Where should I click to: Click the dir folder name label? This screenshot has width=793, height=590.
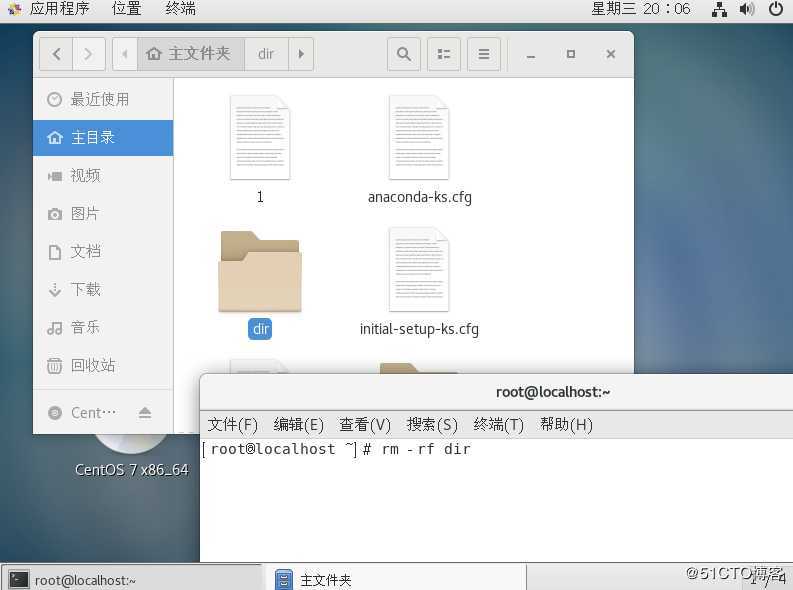point(260,329)
